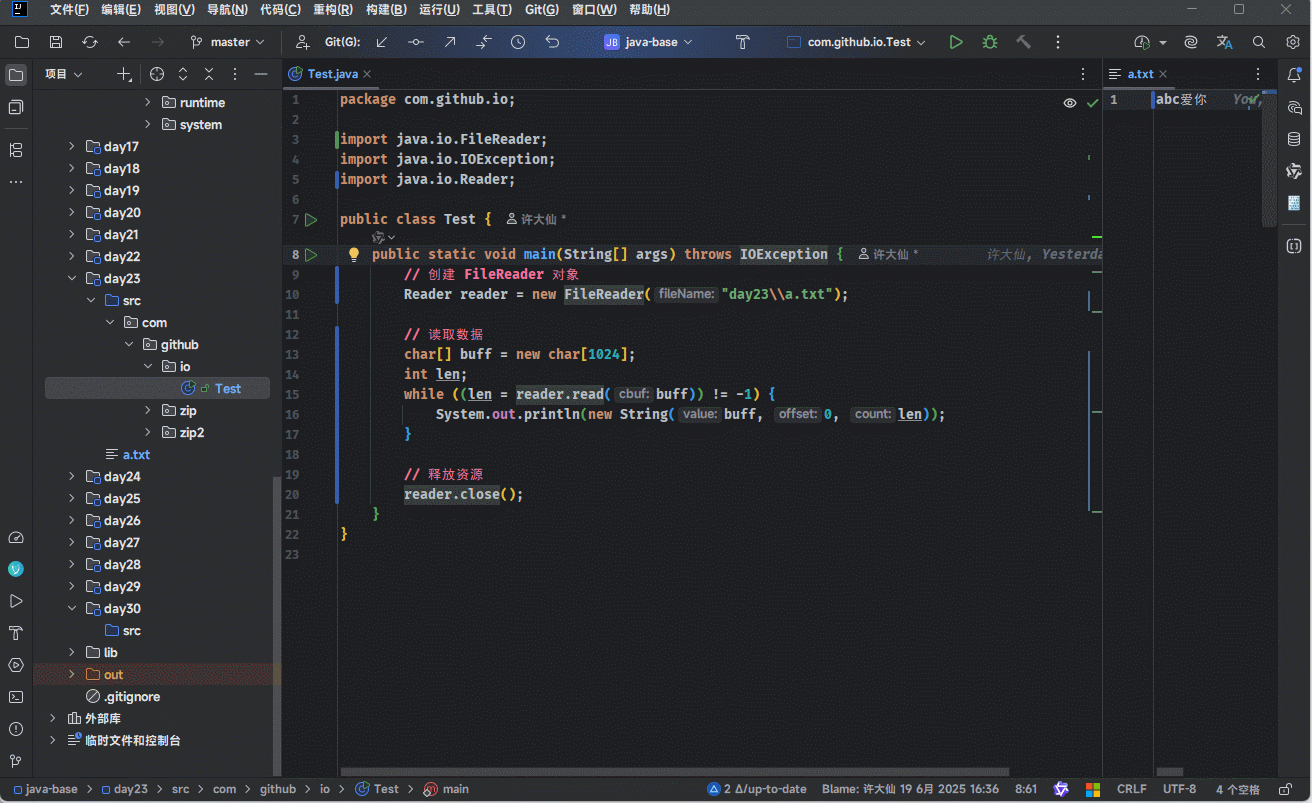1312x803 pixels.
Task: Toggle the read-only lock icon in status bar
Action: (1284, 789)
